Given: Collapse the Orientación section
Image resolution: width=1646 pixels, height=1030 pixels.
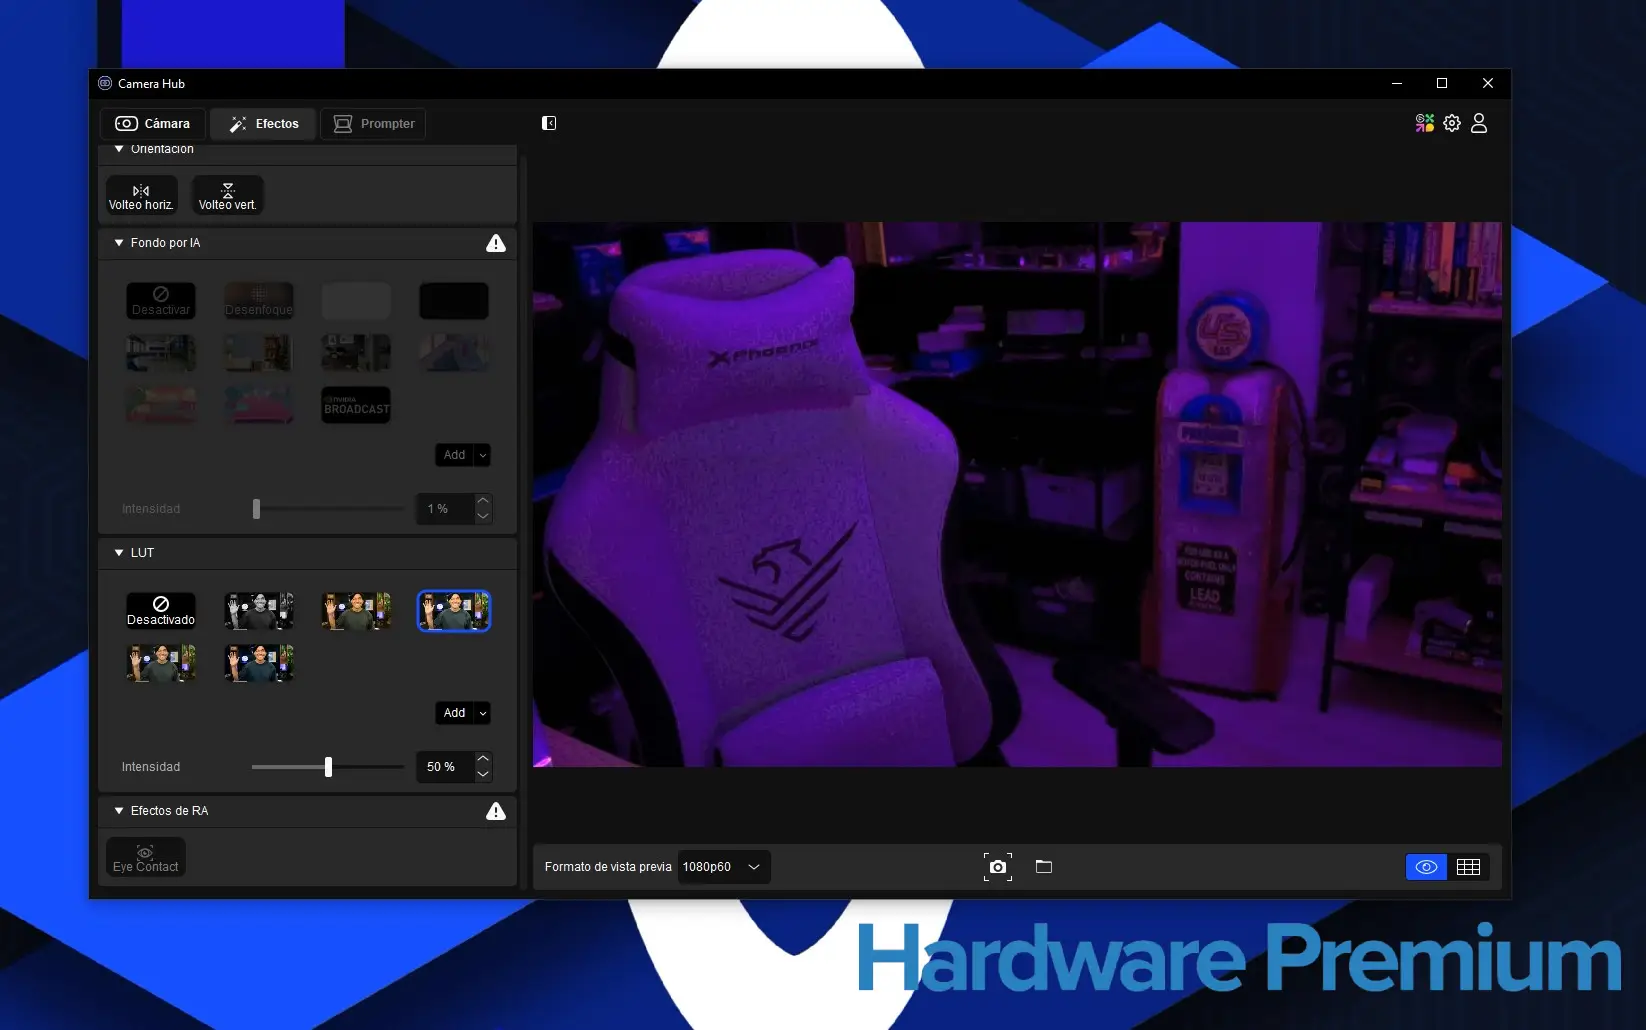Looking at the screenshot, I should coord(119,149).
